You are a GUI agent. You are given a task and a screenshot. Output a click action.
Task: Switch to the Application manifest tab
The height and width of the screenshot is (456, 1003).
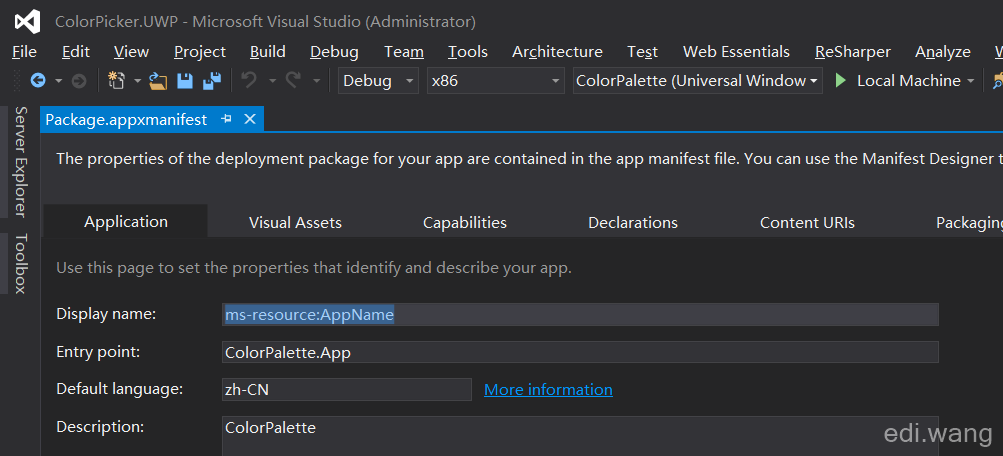[126, 221]
